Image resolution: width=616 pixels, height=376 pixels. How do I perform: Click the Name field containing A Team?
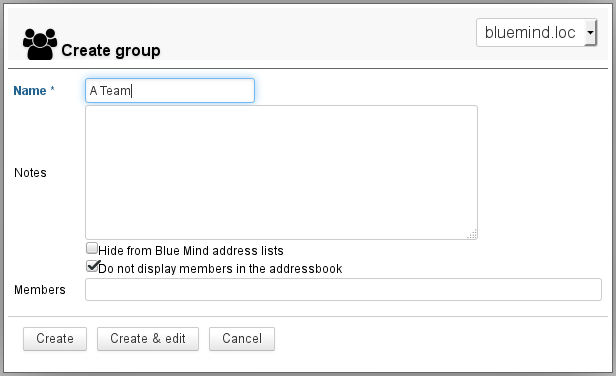click(x=170, y=91)
